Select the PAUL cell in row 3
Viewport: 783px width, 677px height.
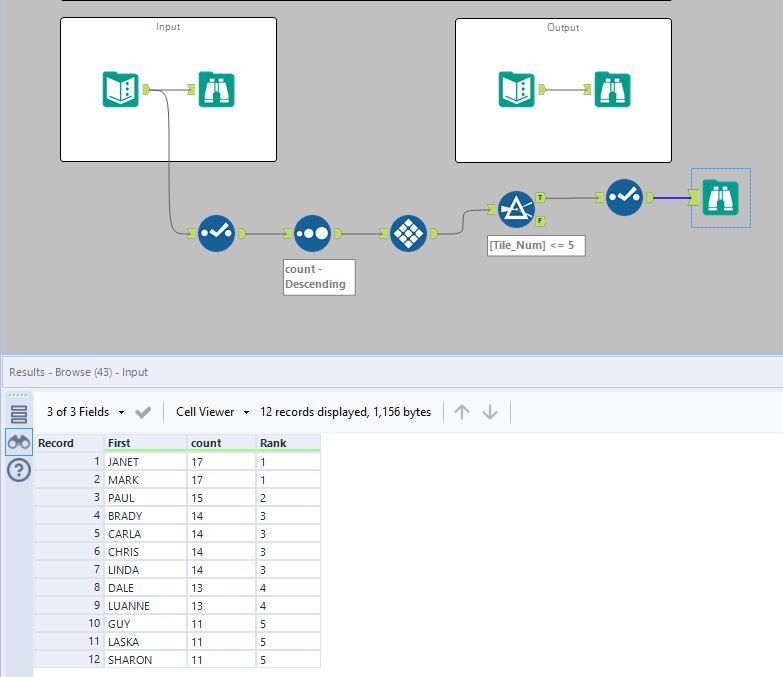[145, 498]
